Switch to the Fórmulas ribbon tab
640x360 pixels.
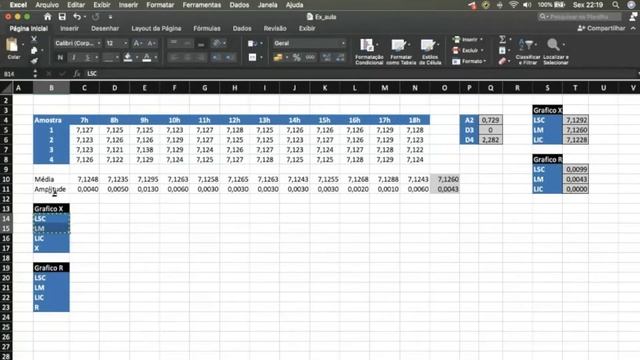click(x=207, y=29)
